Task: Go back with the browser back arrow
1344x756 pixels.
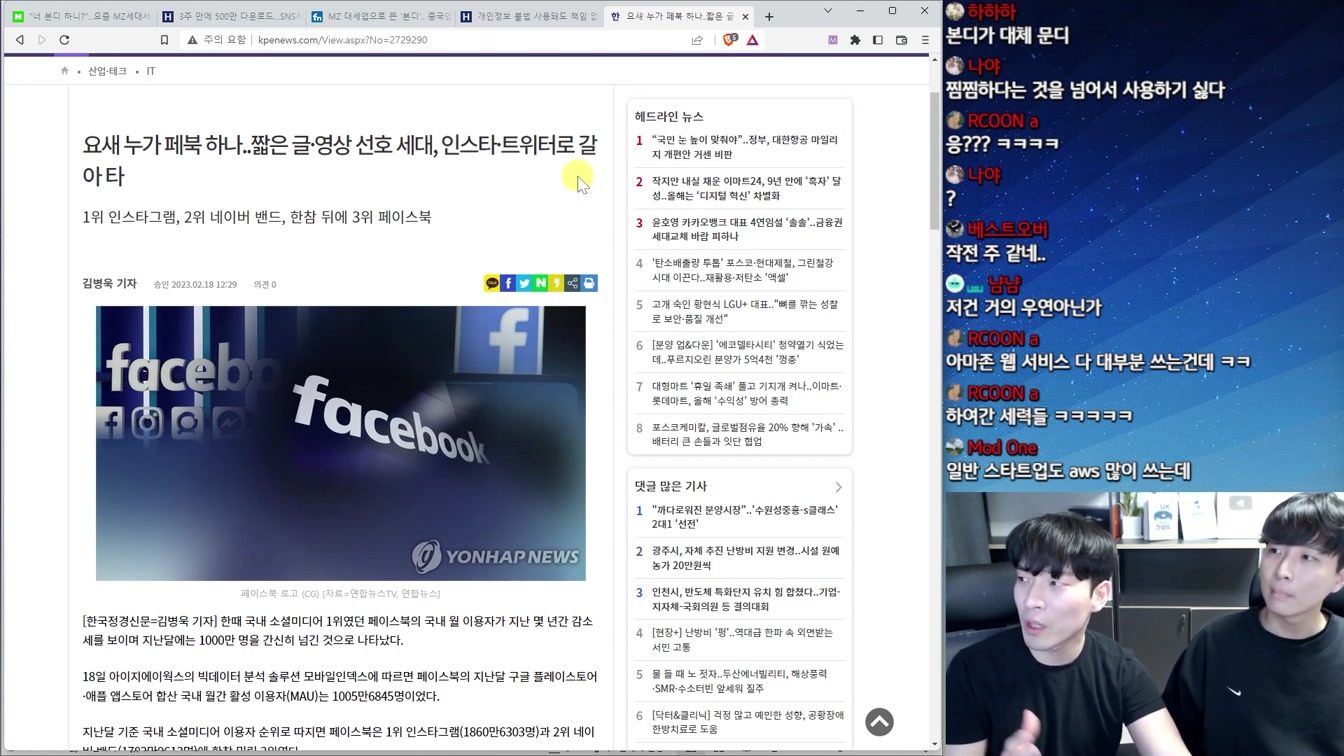Action: [20, 40]
